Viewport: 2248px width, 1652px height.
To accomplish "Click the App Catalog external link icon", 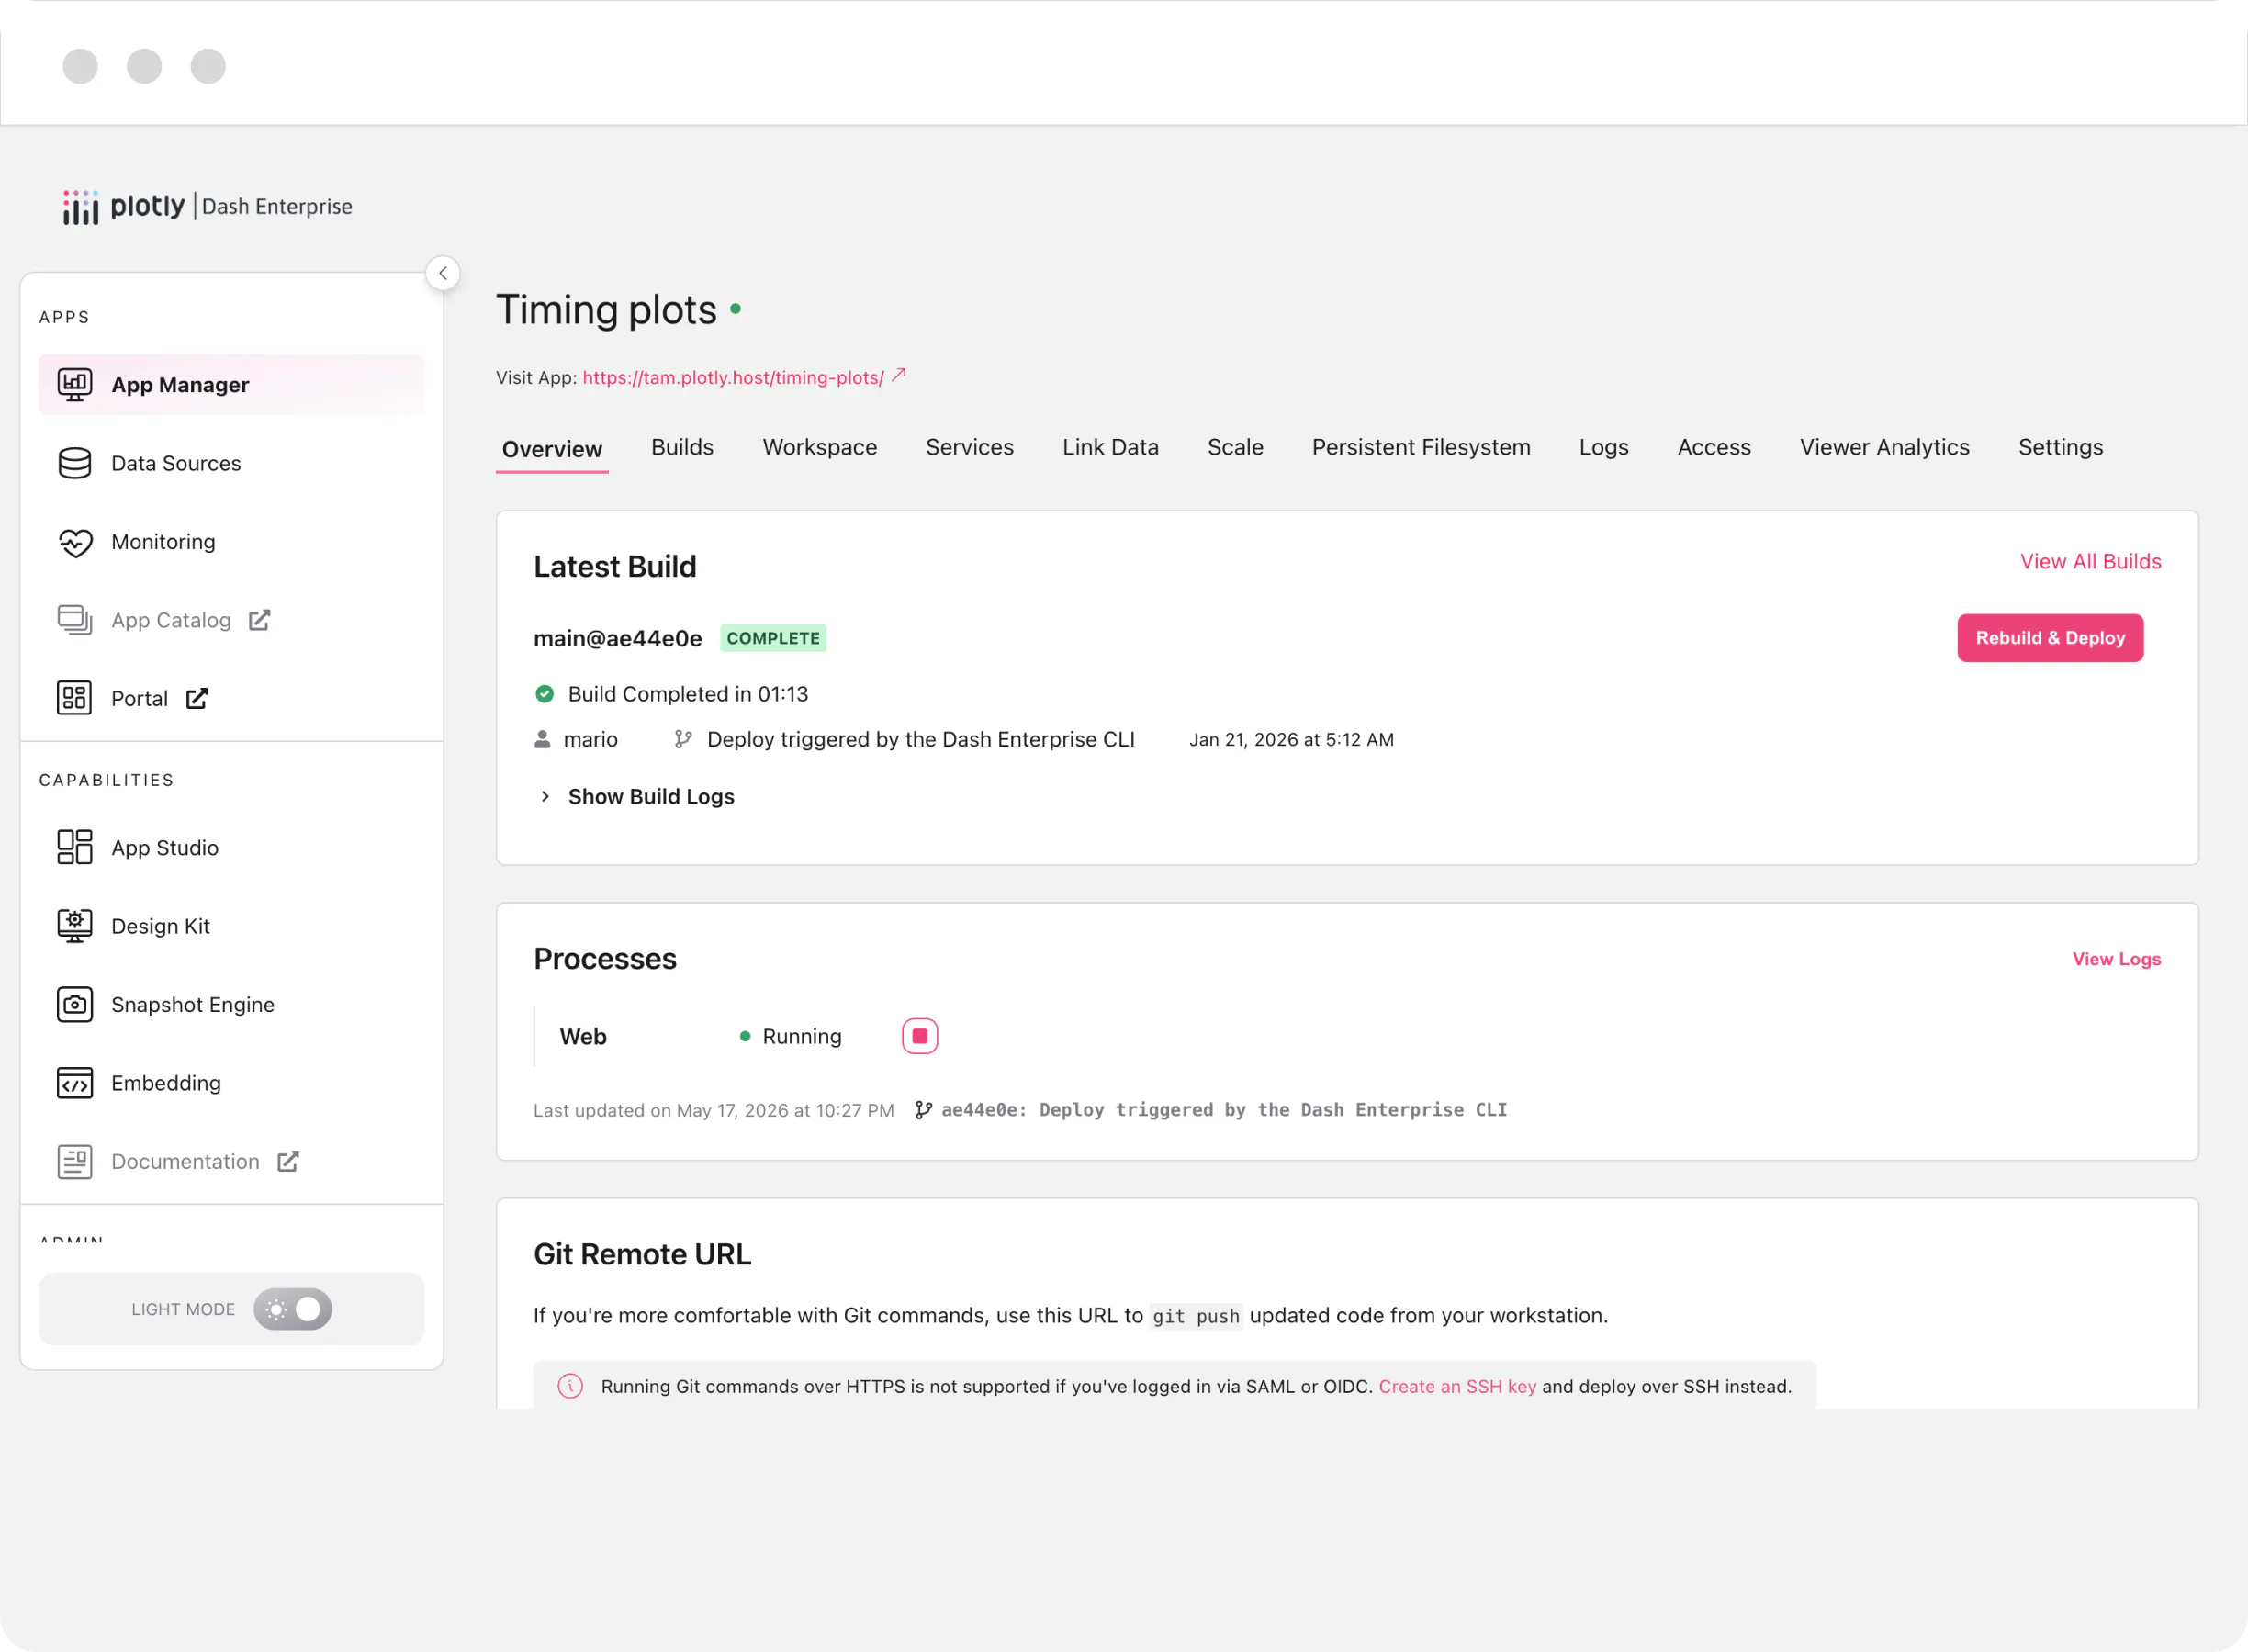I will 259,620.
